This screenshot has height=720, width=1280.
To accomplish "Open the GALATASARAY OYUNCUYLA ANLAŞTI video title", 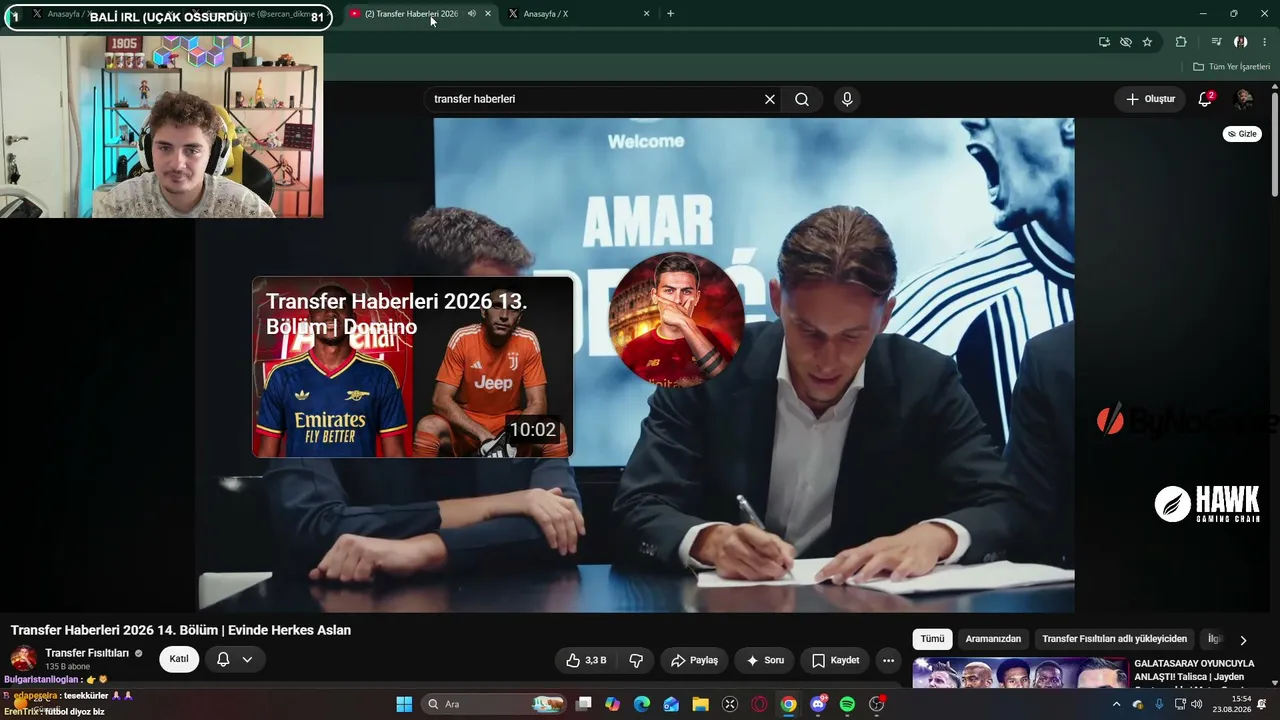I will click(1194, 670).
